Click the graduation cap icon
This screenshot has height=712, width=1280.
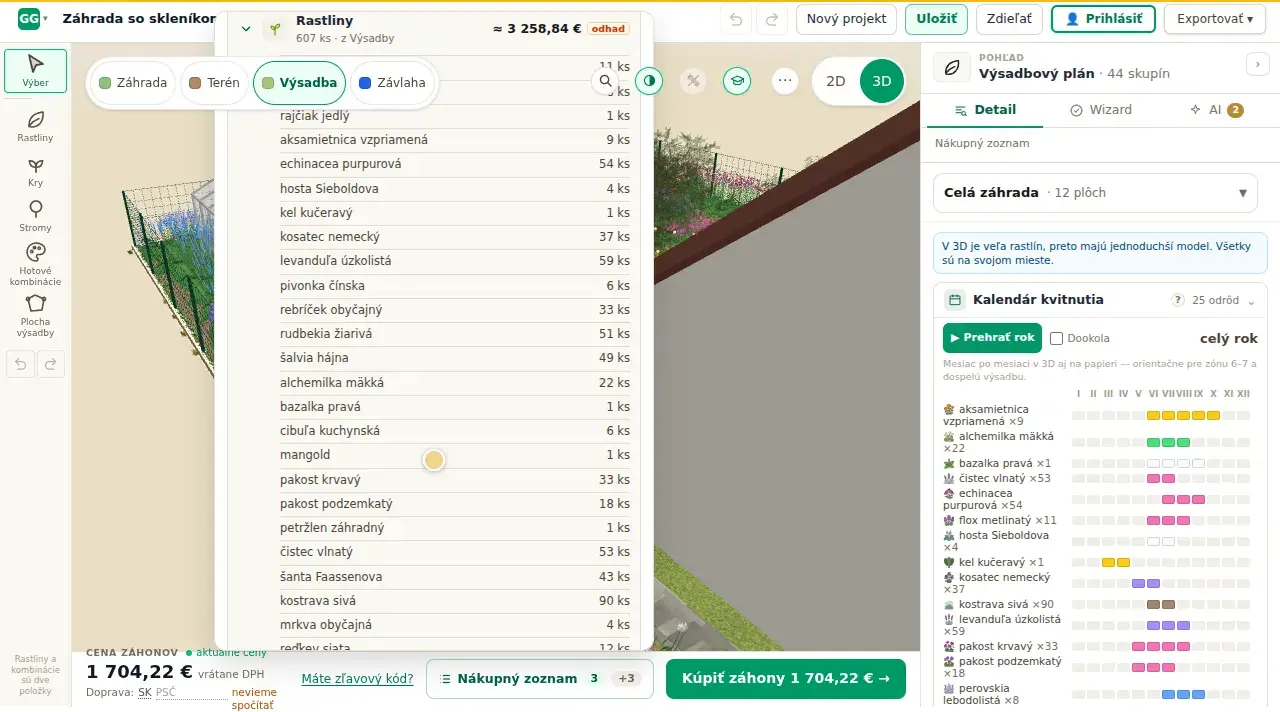(x=737, y=82)
